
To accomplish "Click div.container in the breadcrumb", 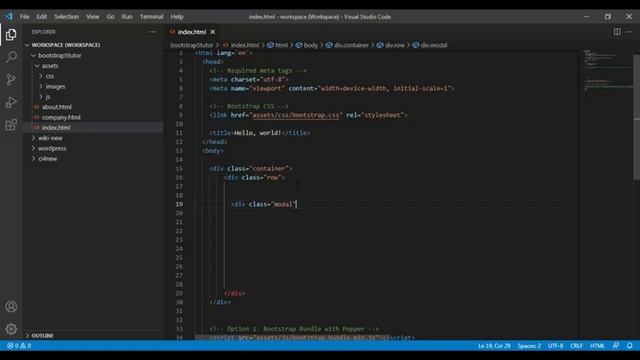I will pos(351,45).
